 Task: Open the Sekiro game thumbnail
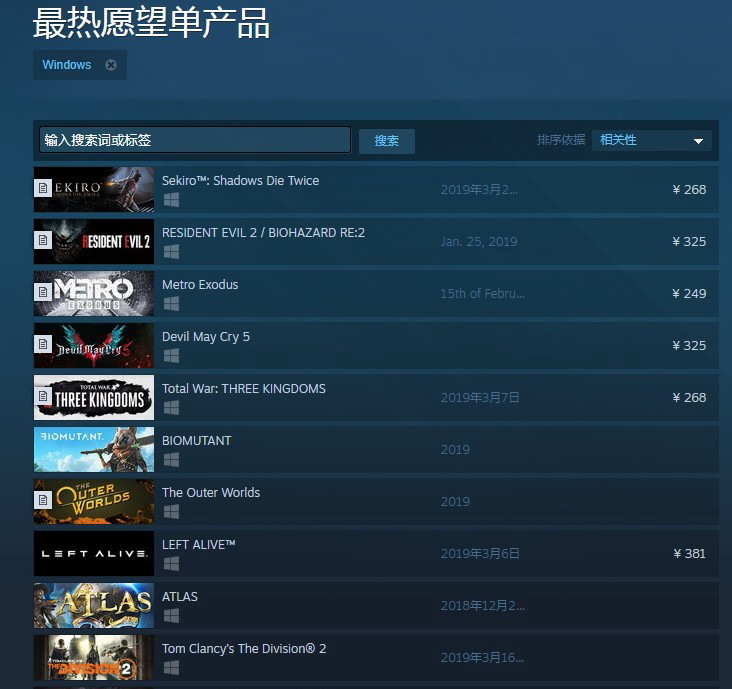click(x=94, y=189)
